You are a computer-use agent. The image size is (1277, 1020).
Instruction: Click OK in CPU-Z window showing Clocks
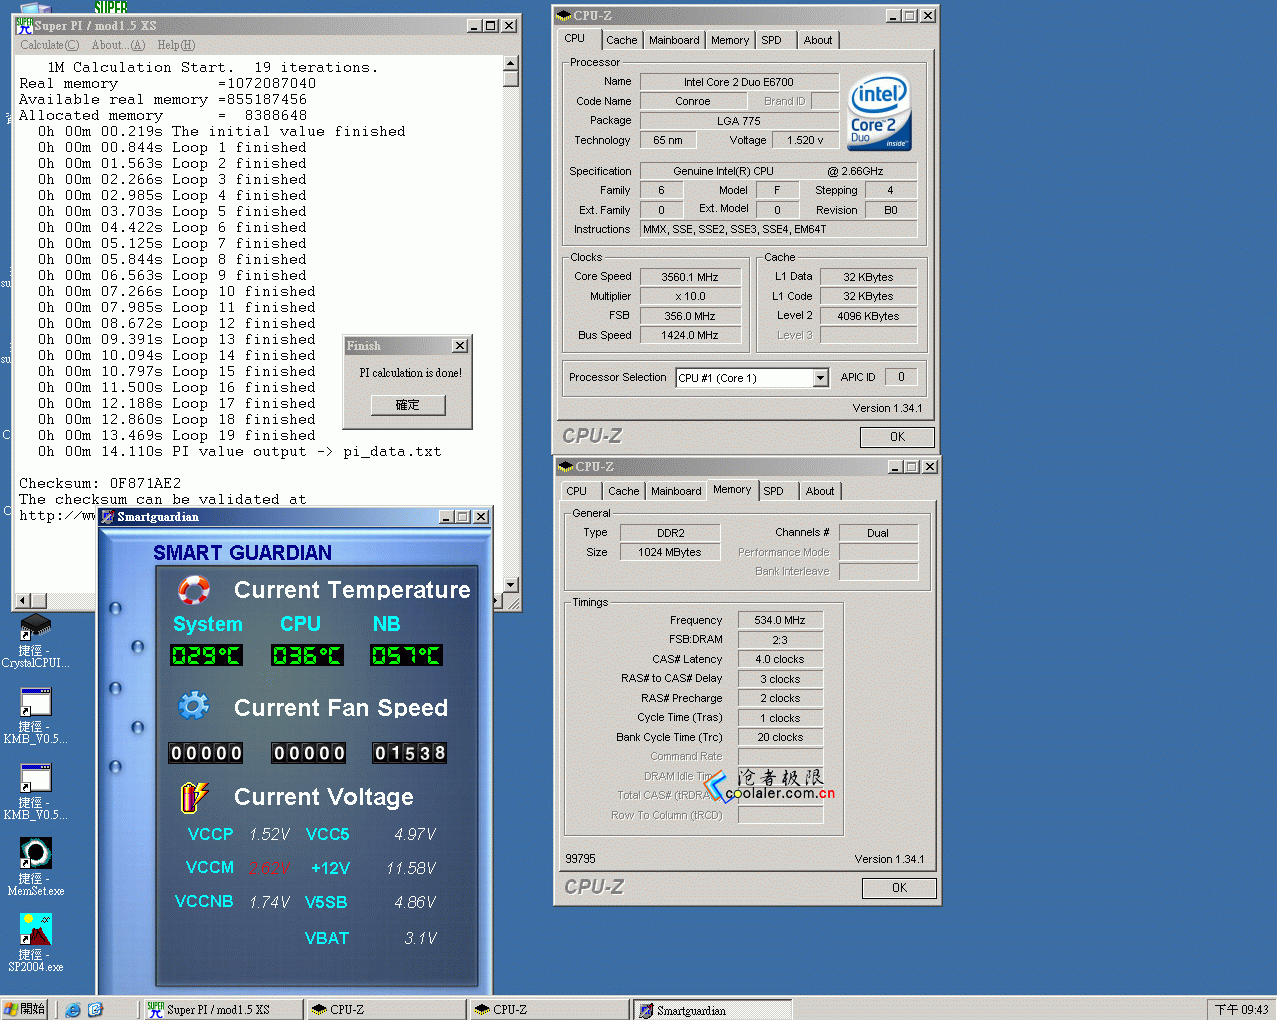pyautogui.click(x=897, y=437)
